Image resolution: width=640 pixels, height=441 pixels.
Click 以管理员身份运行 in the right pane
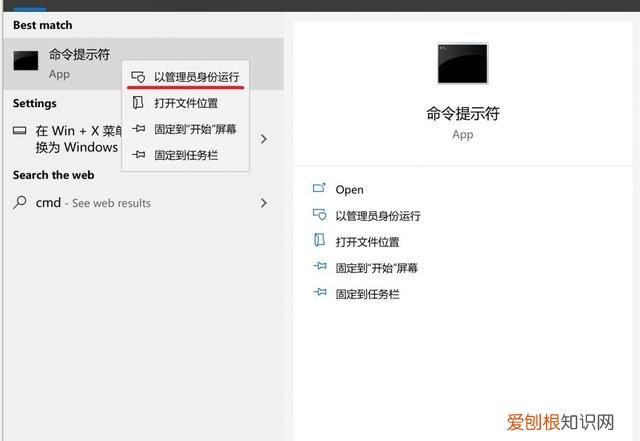tap(378, 216)
